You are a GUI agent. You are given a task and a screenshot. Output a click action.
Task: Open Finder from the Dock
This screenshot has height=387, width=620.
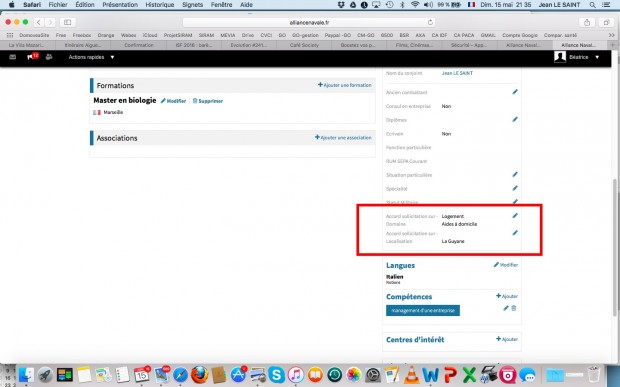click(26, 374)
